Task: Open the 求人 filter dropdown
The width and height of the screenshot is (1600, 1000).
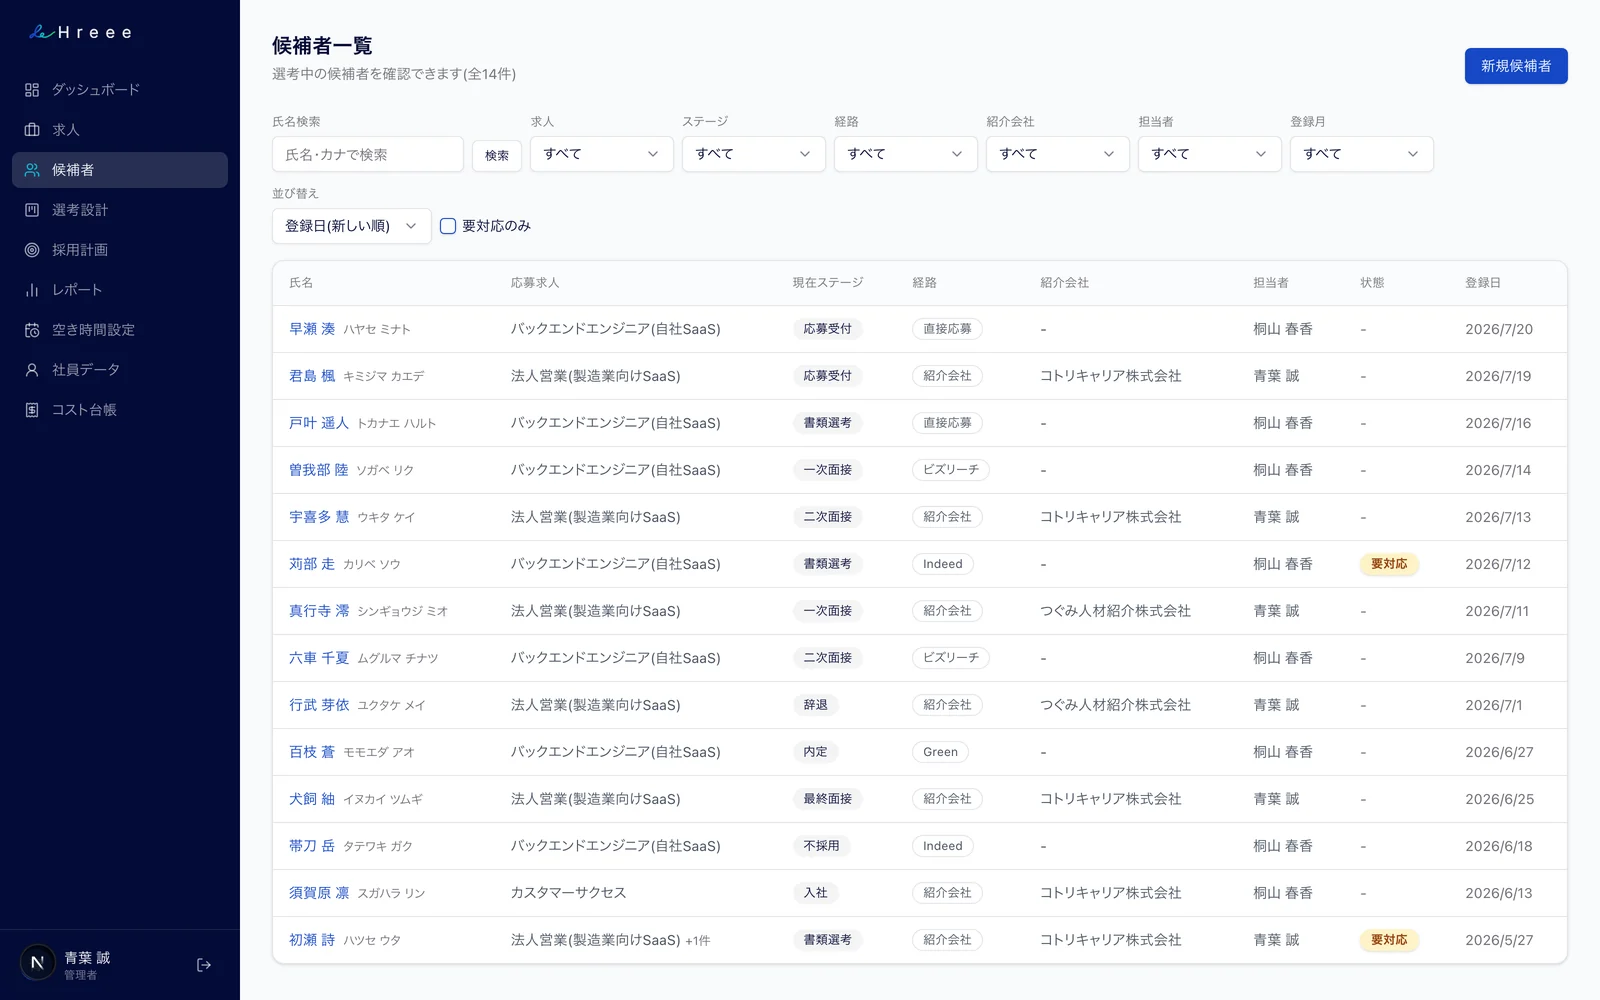Action: [x=602, y=154]
